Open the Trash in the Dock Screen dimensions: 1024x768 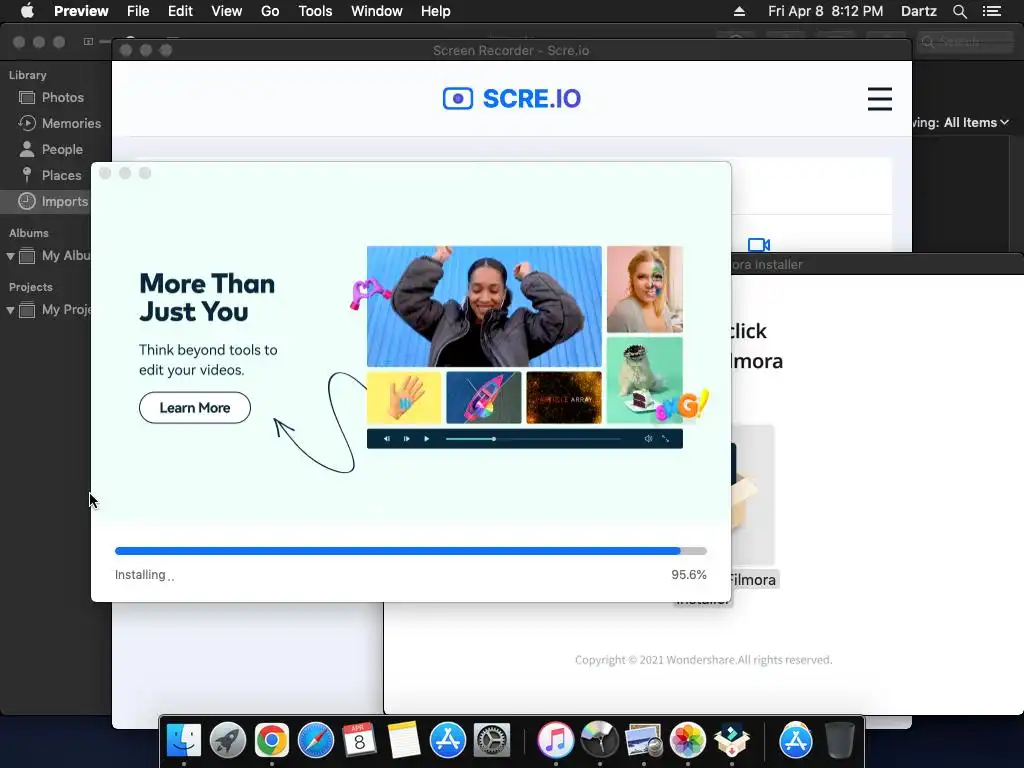pyautogui.click(x=840, y=740)
